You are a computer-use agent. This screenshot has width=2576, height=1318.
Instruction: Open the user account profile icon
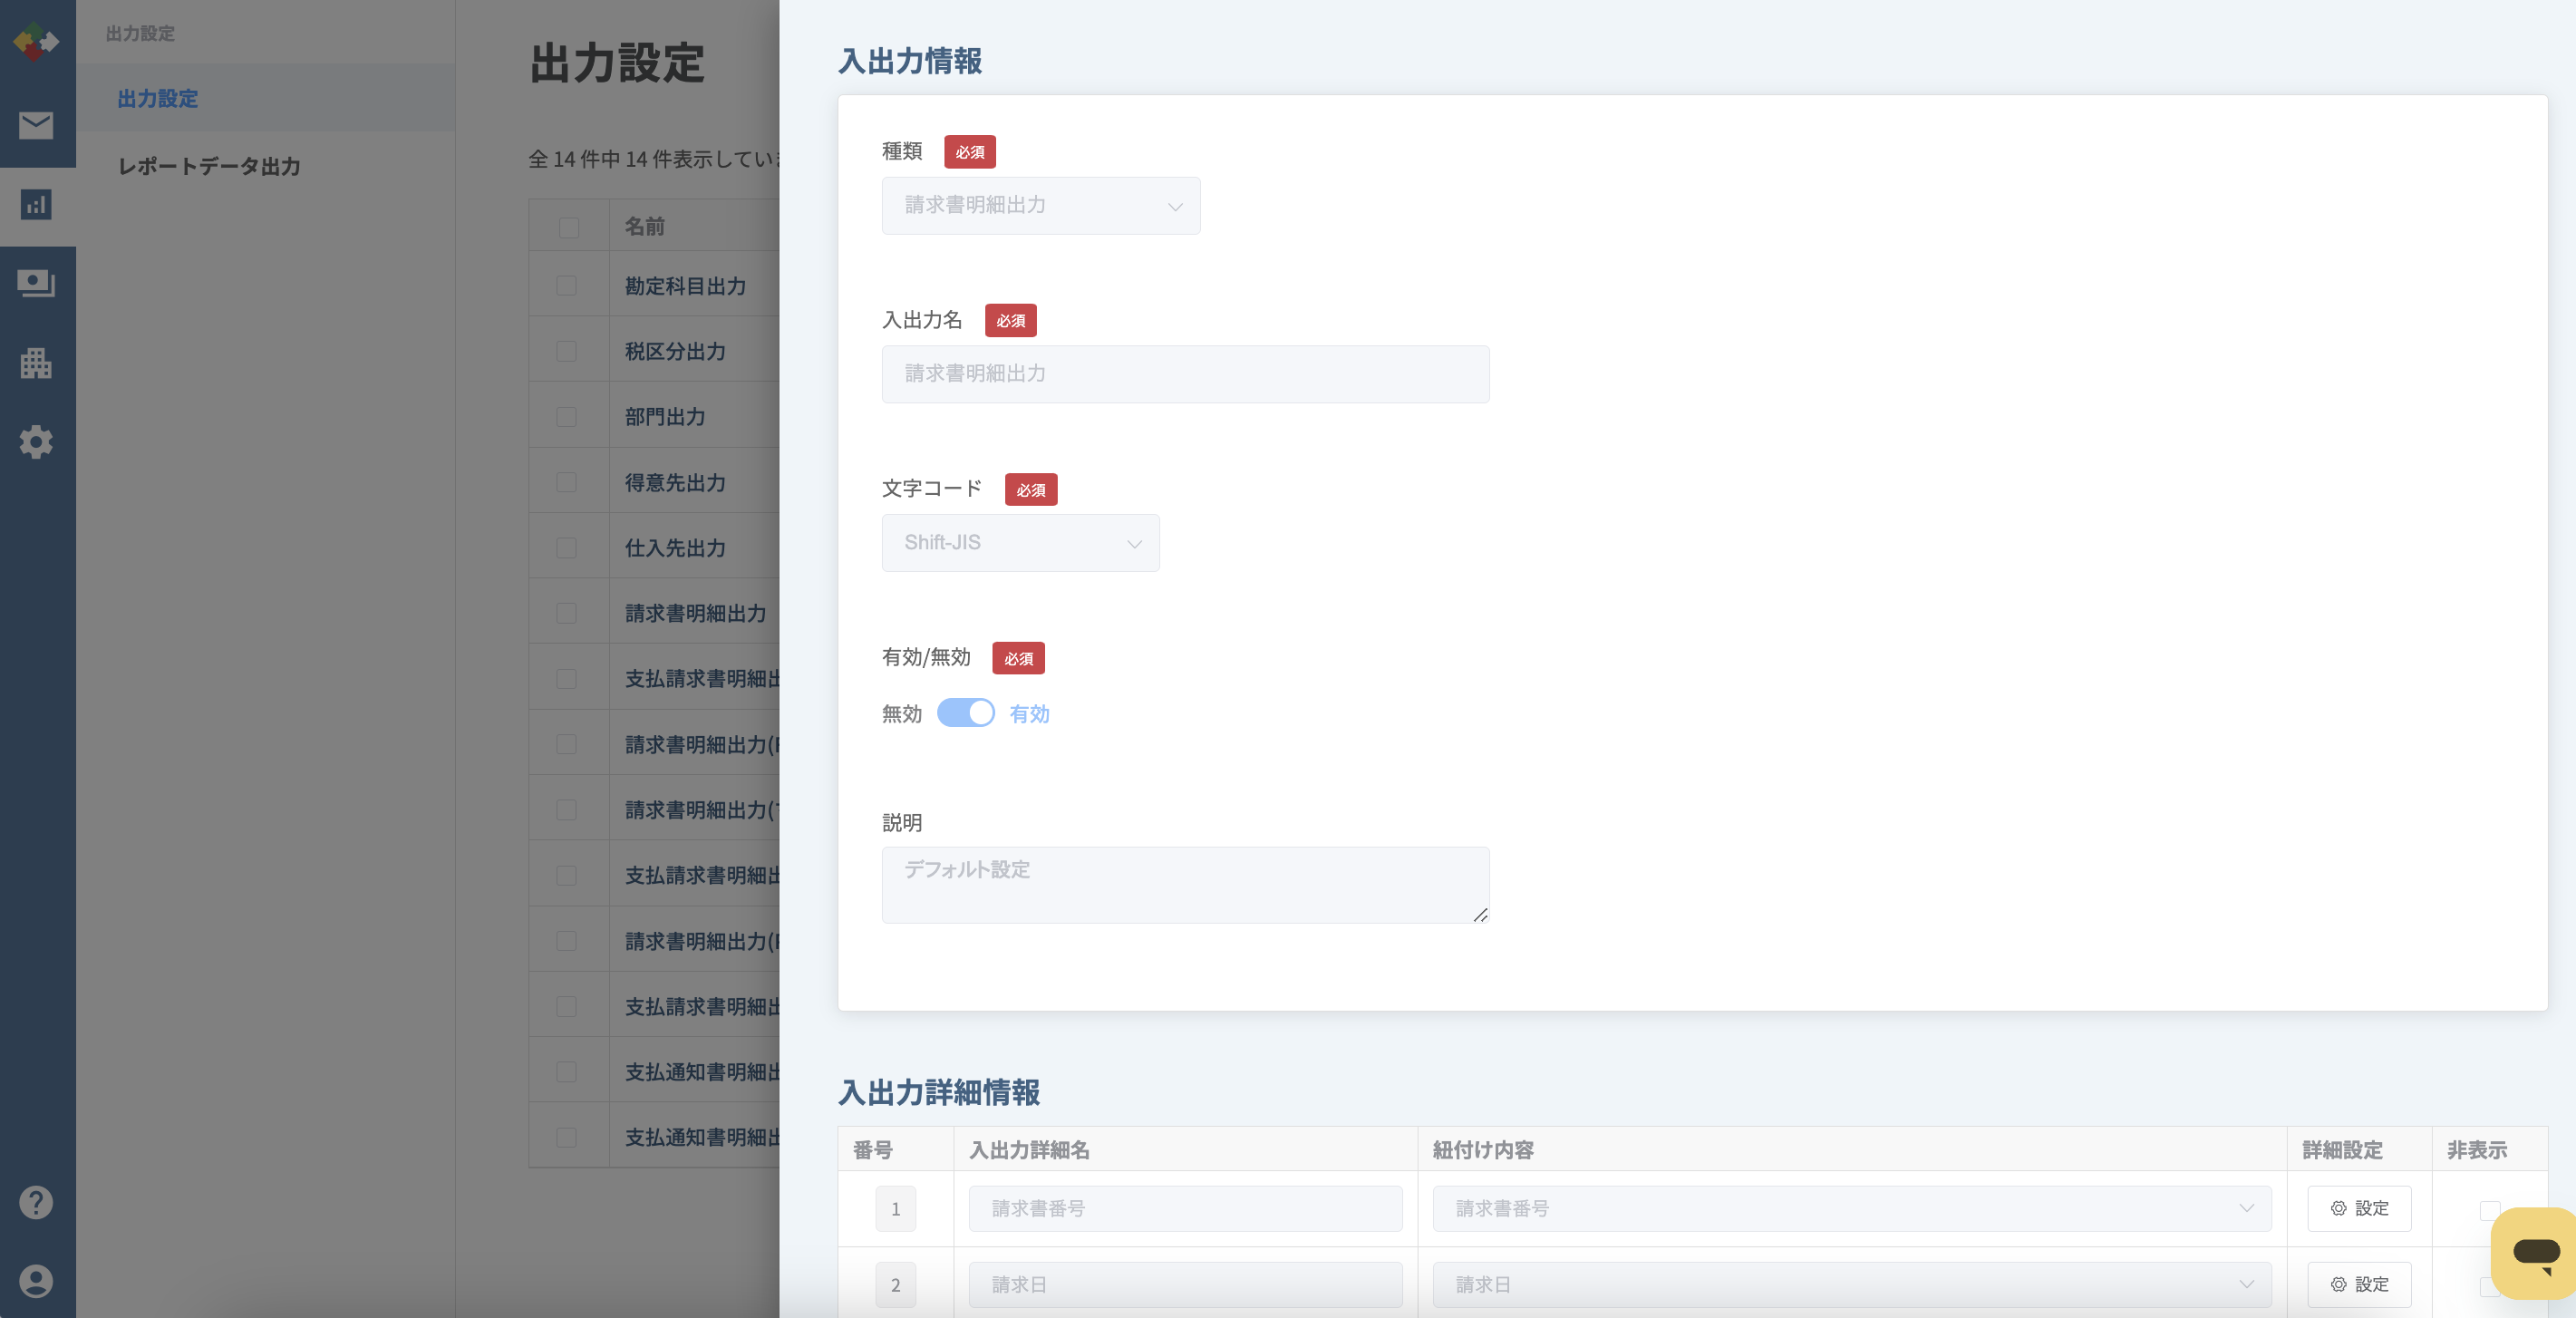pos(36,1281)
